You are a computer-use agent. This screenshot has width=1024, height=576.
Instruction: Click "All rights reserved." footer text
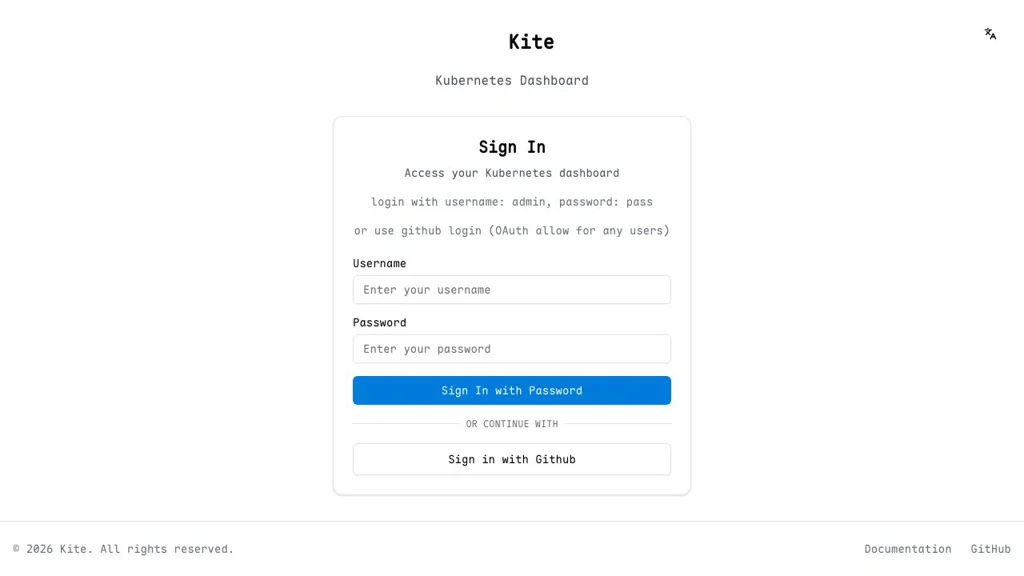click(167, 549)
